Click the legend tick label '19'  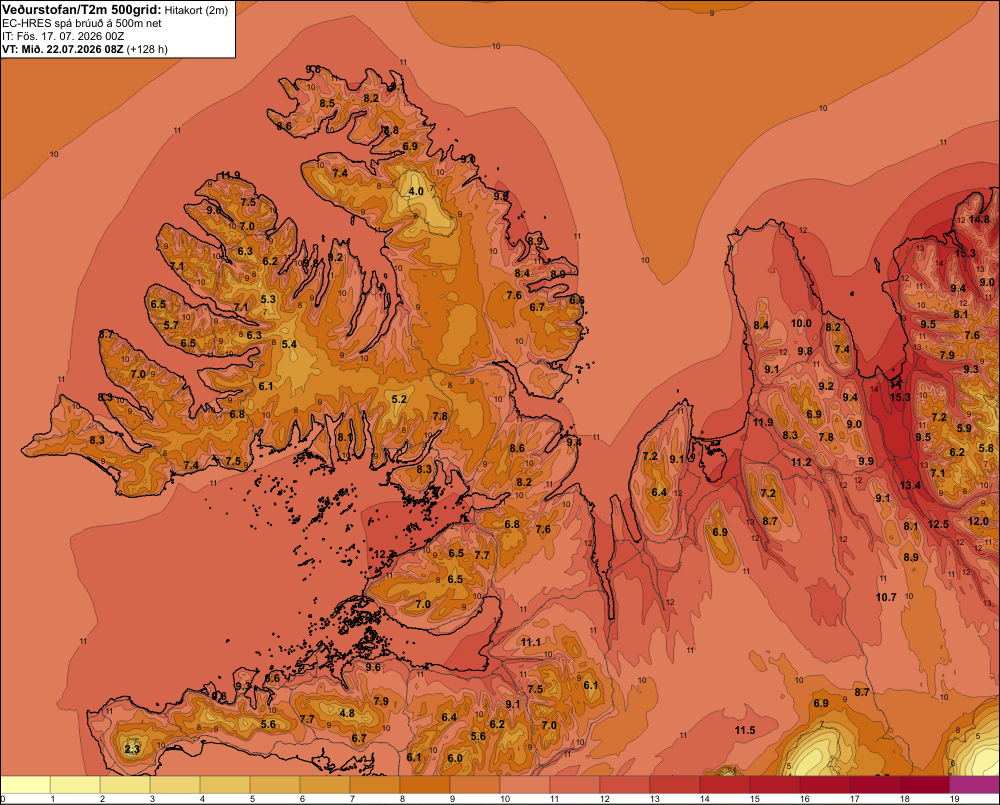(x=955, y=799)
